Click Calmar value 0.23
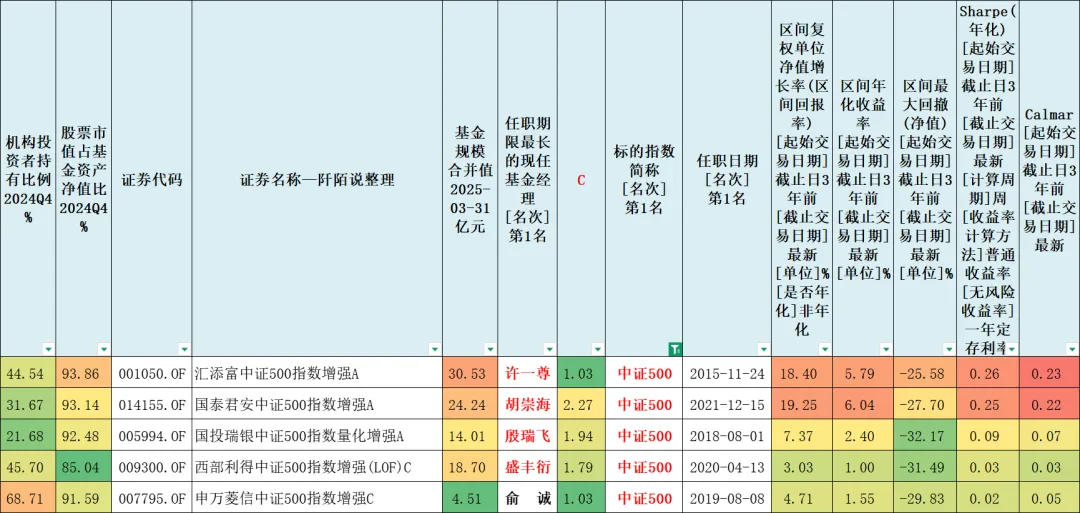Image resolution: width=1080 pixels, height=513 pixels. click(1049, 373)
